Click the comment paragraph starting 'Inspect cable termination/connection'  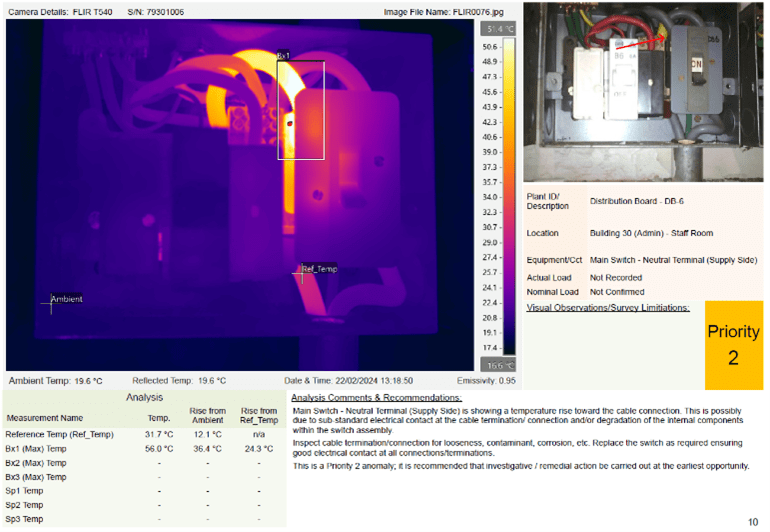click(518, 448)
